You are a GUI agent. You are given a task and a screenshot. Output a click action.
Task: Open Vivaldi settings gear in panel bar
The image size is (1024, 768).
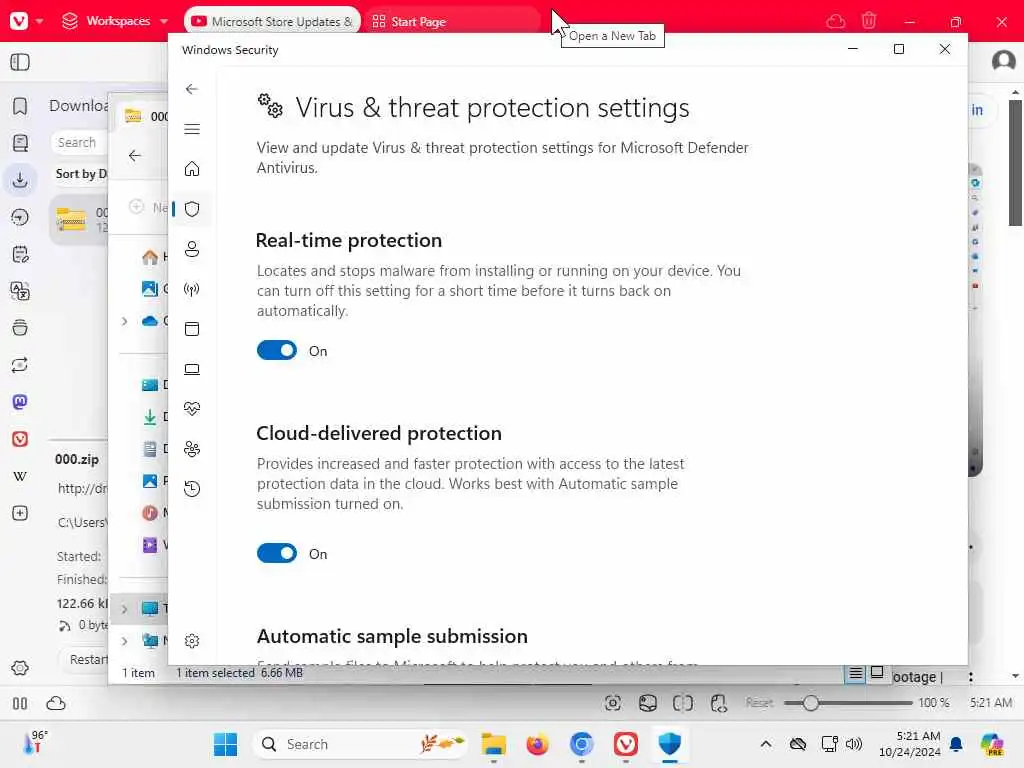point(20,668)
